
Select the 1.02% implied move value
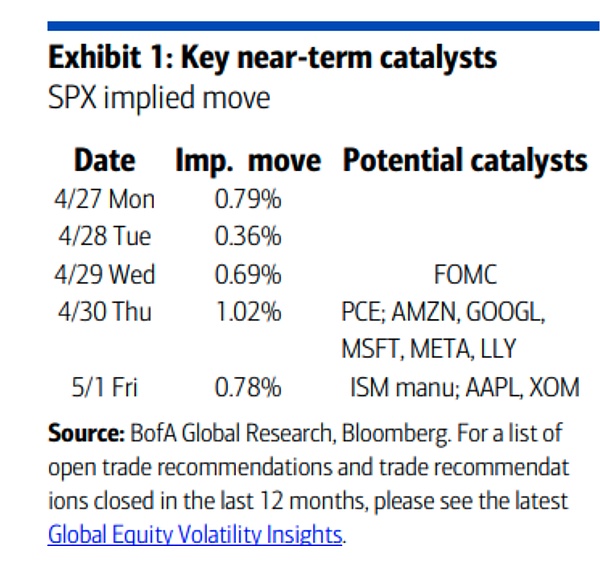coord(248,311)
